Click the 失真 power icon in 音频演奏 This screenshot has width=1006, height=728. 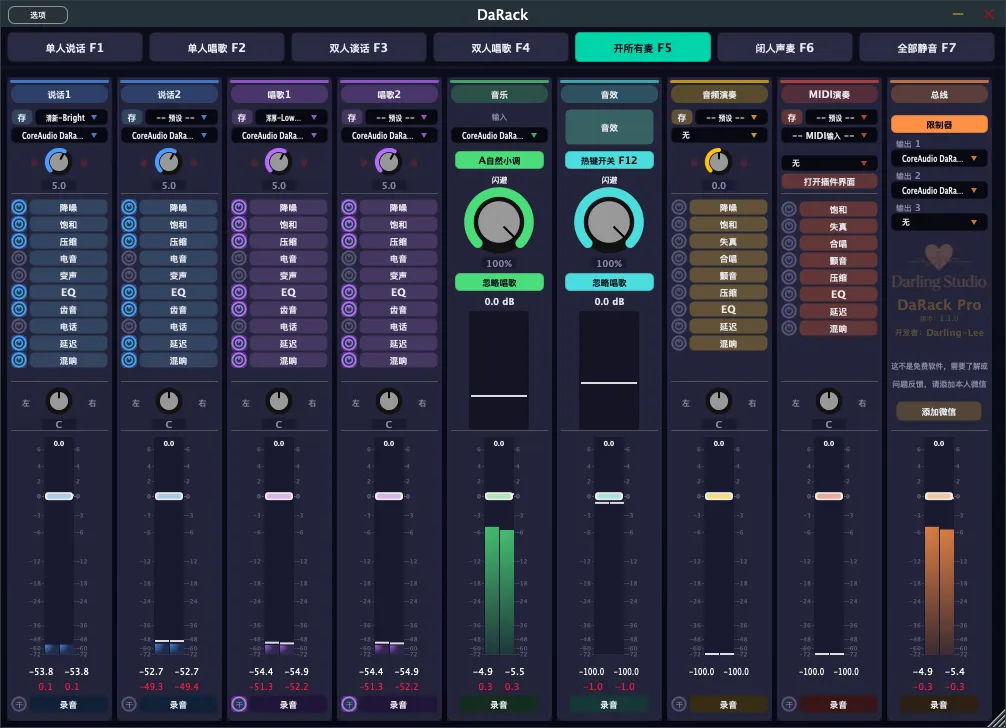679,241
